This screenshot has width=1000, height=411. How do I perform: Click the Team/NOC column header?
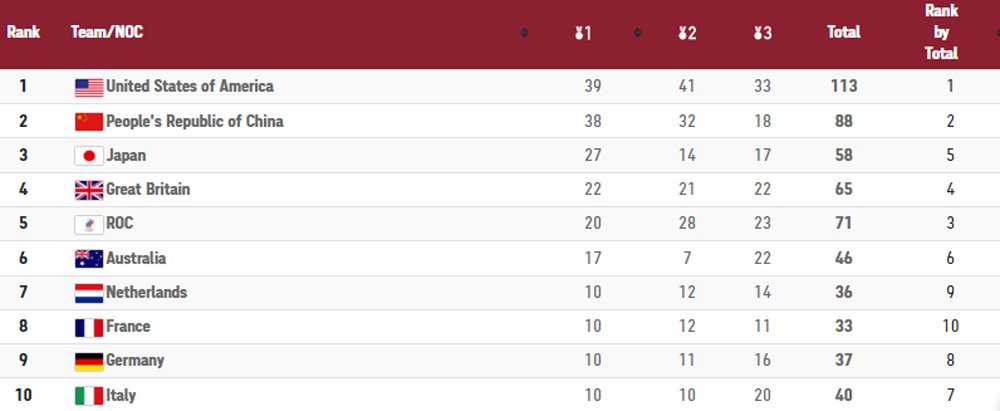[107, 33]
